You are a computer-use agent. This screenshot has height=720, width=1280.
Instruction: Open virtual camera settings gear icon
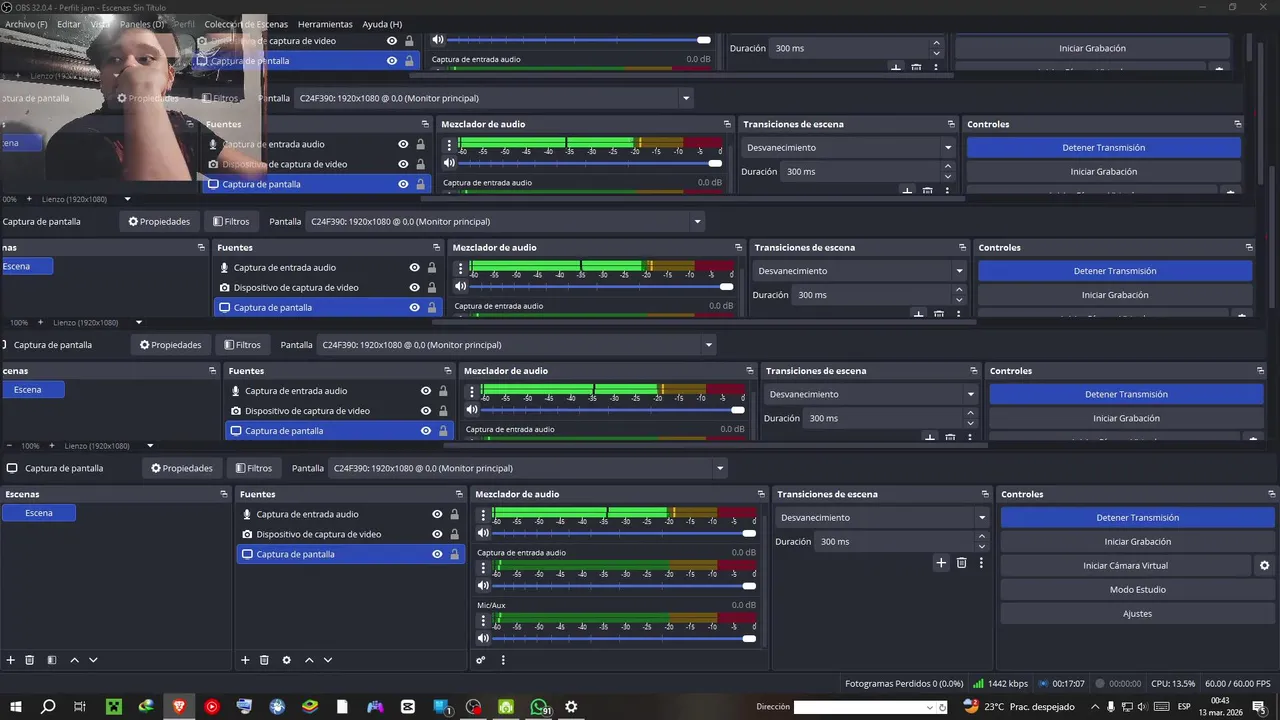tap(1264, 566)
